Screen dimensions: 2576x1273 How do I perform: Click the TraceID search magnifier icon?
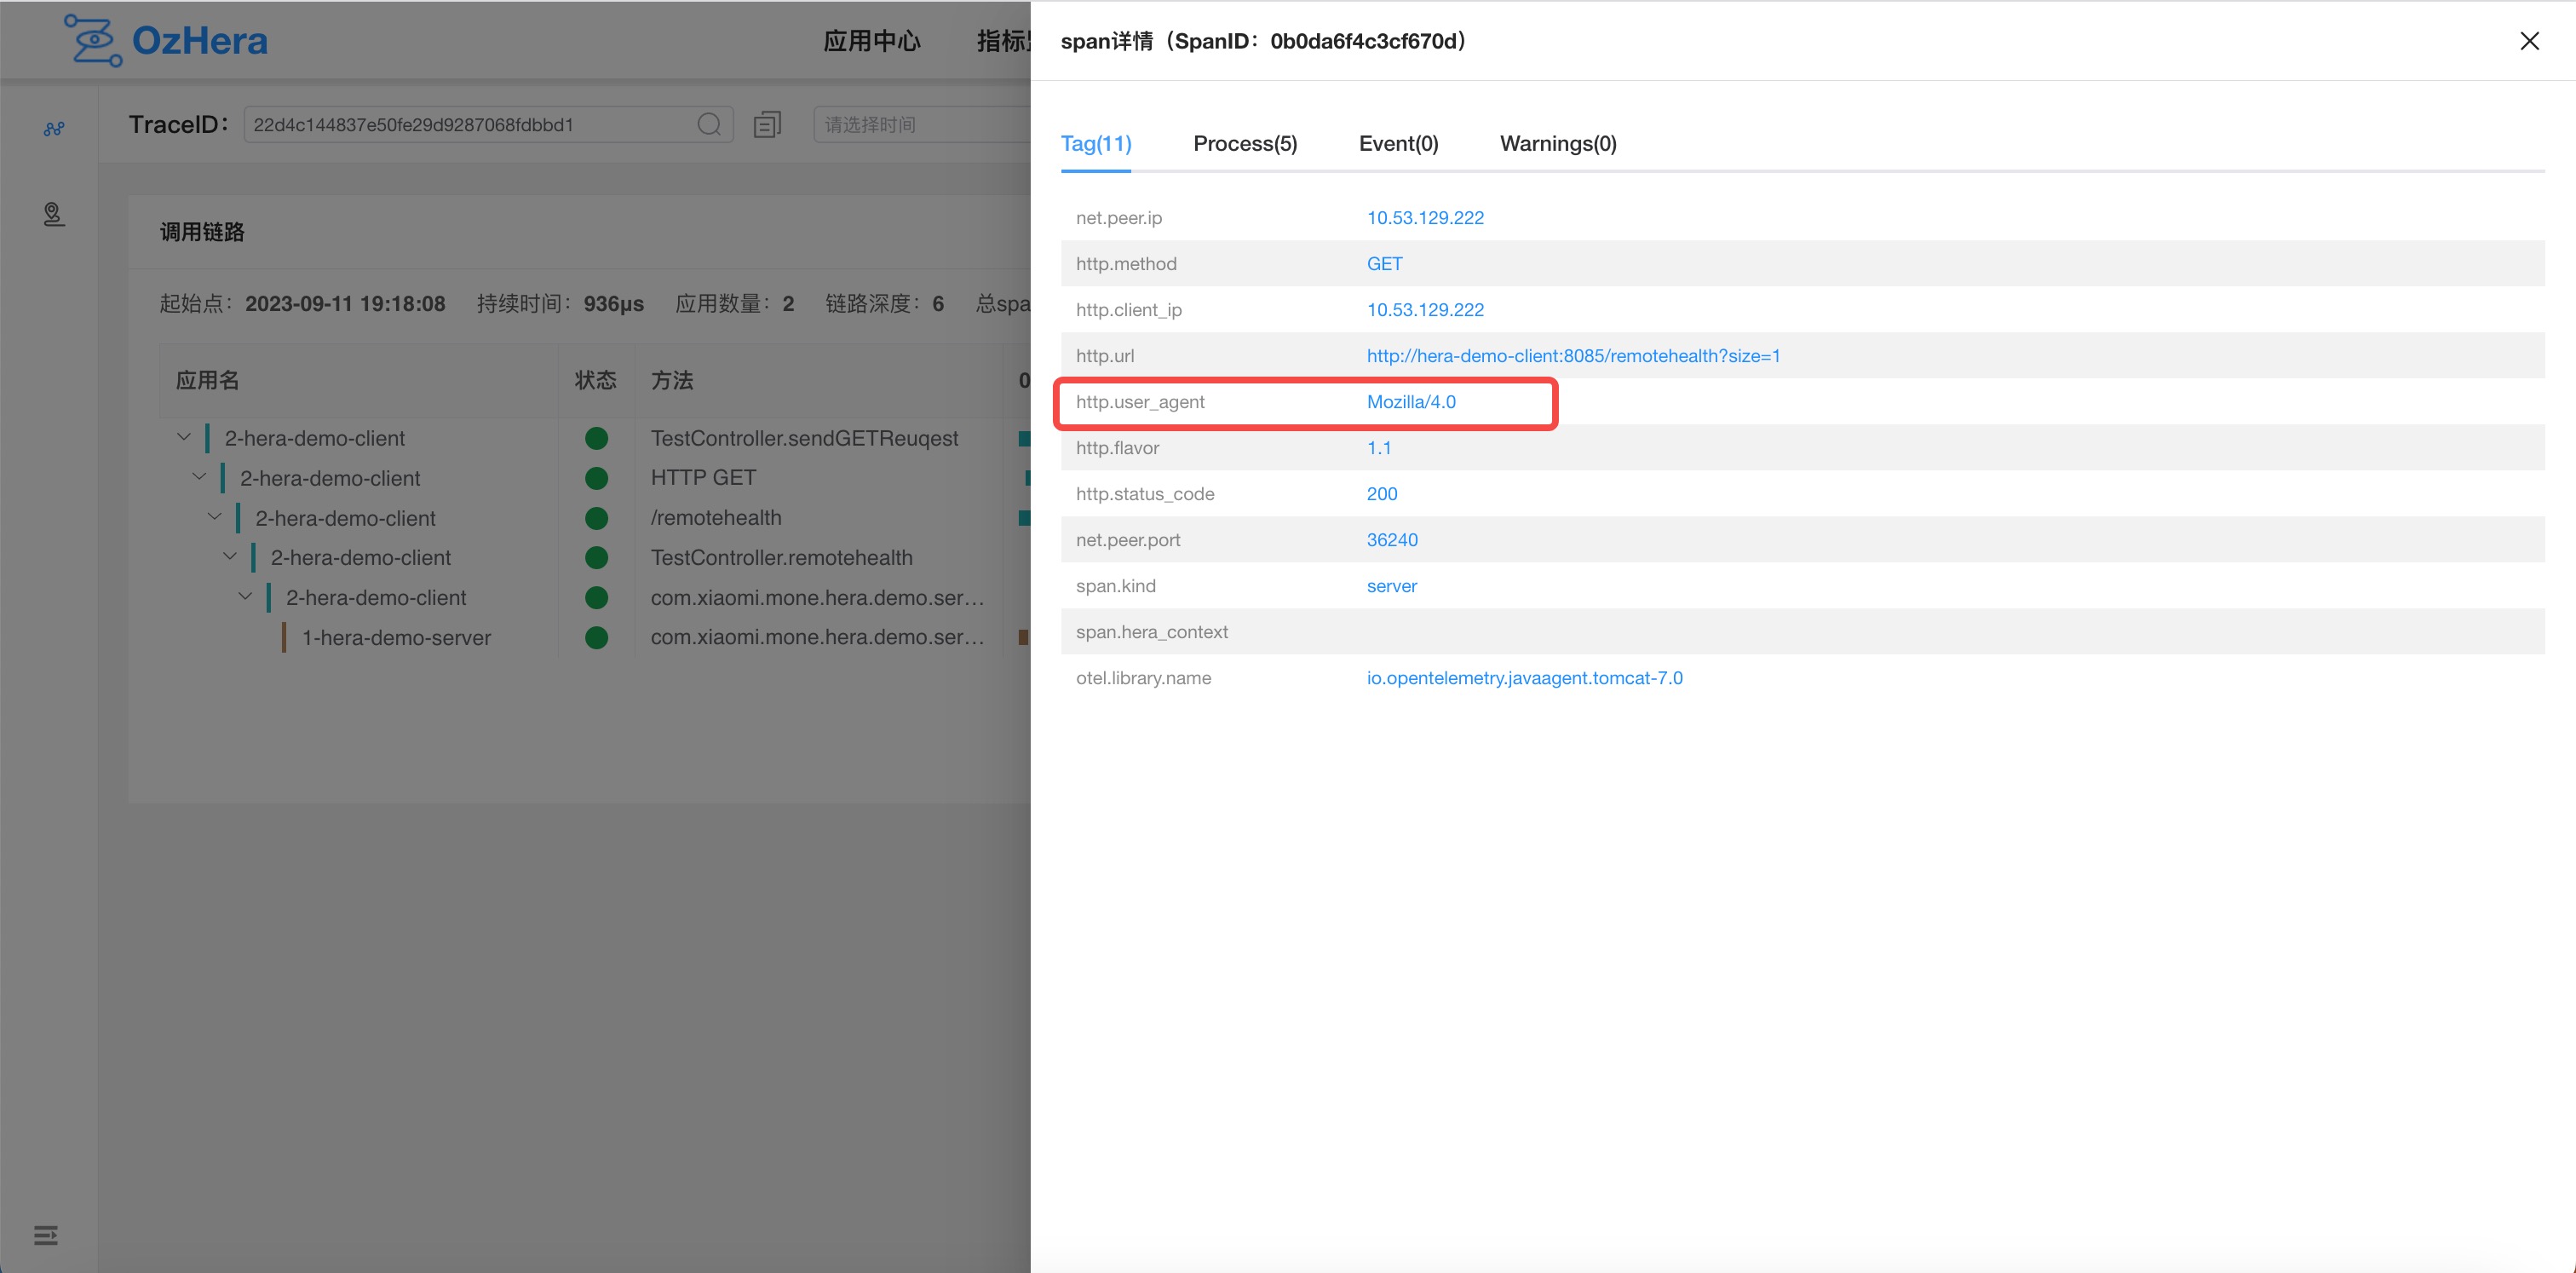point(709,124)
